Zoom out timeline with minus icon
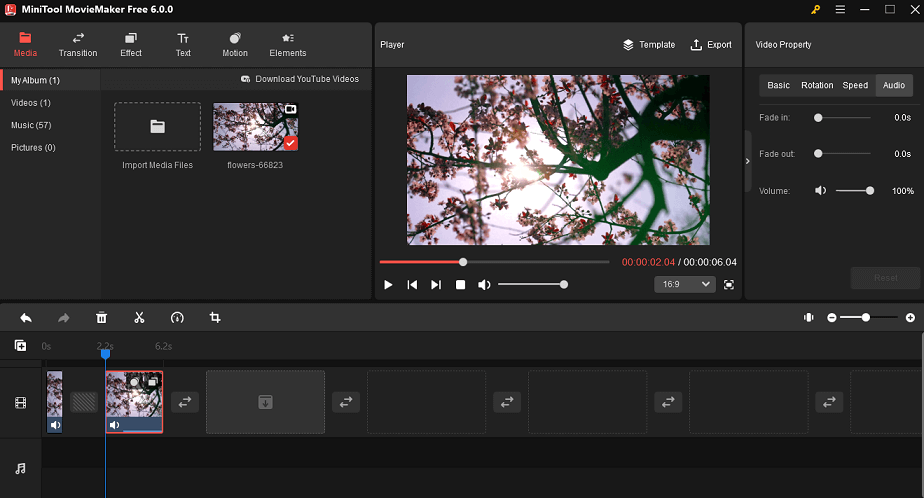 click(x=831, y=318)
